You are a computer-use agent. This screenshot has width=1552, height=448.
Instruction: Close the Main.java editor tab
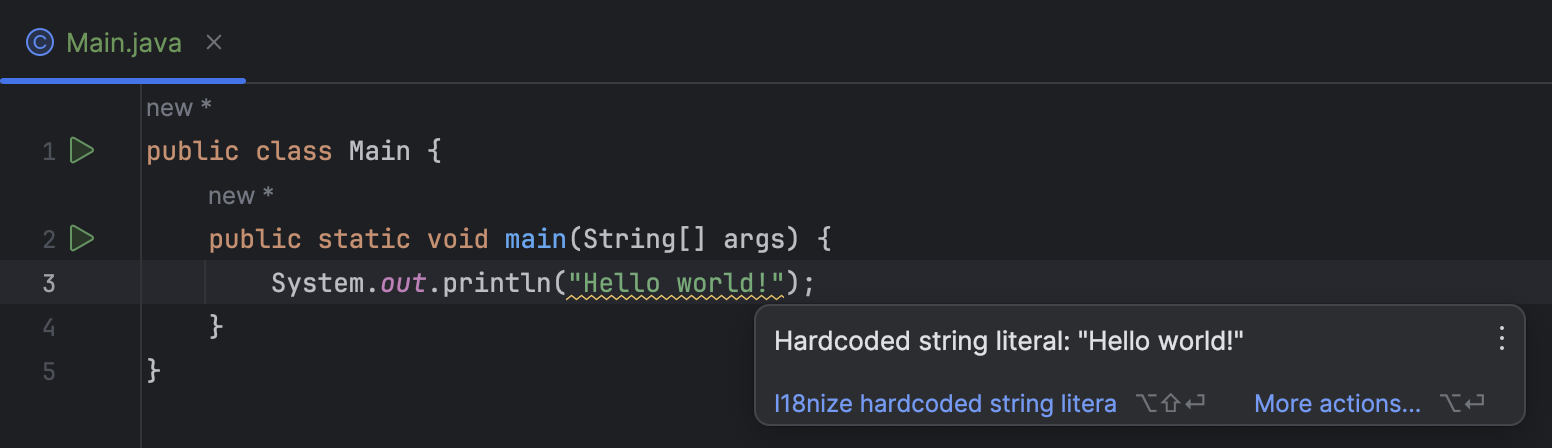pyautogui.click(x=213, y=43)
